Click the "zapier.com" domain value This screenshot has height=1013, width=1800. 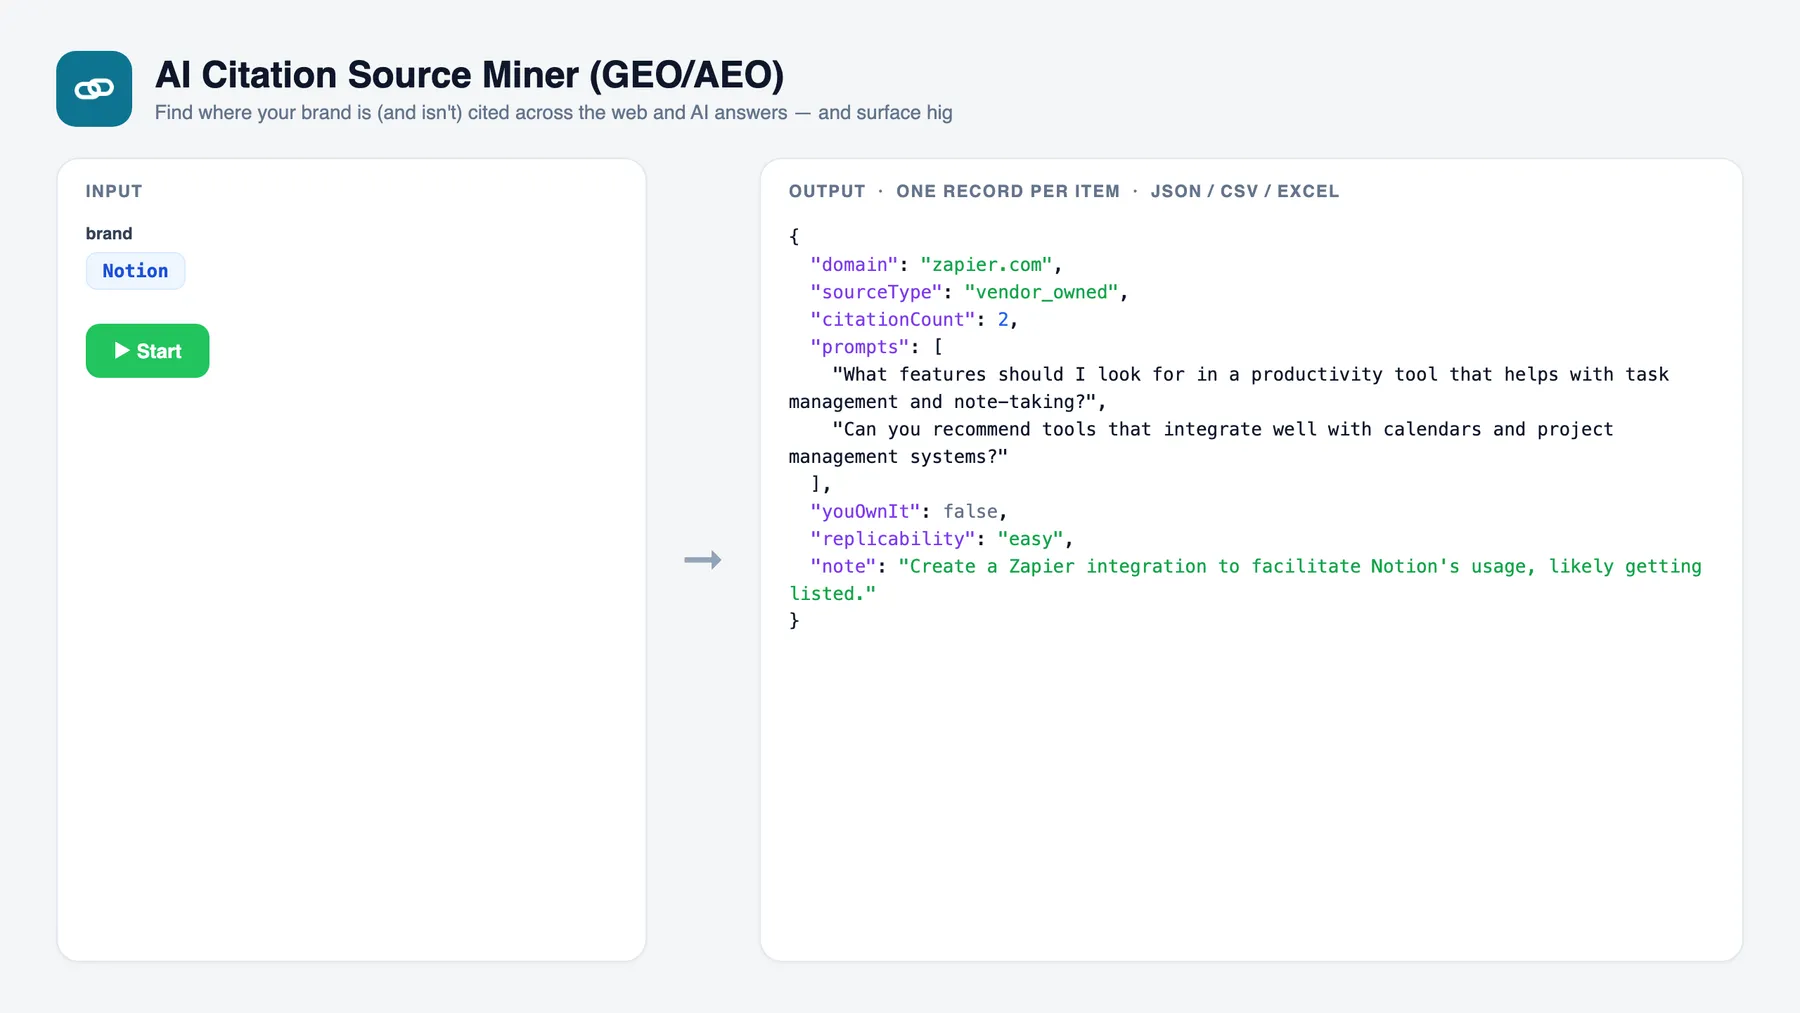tap(986, 265)
